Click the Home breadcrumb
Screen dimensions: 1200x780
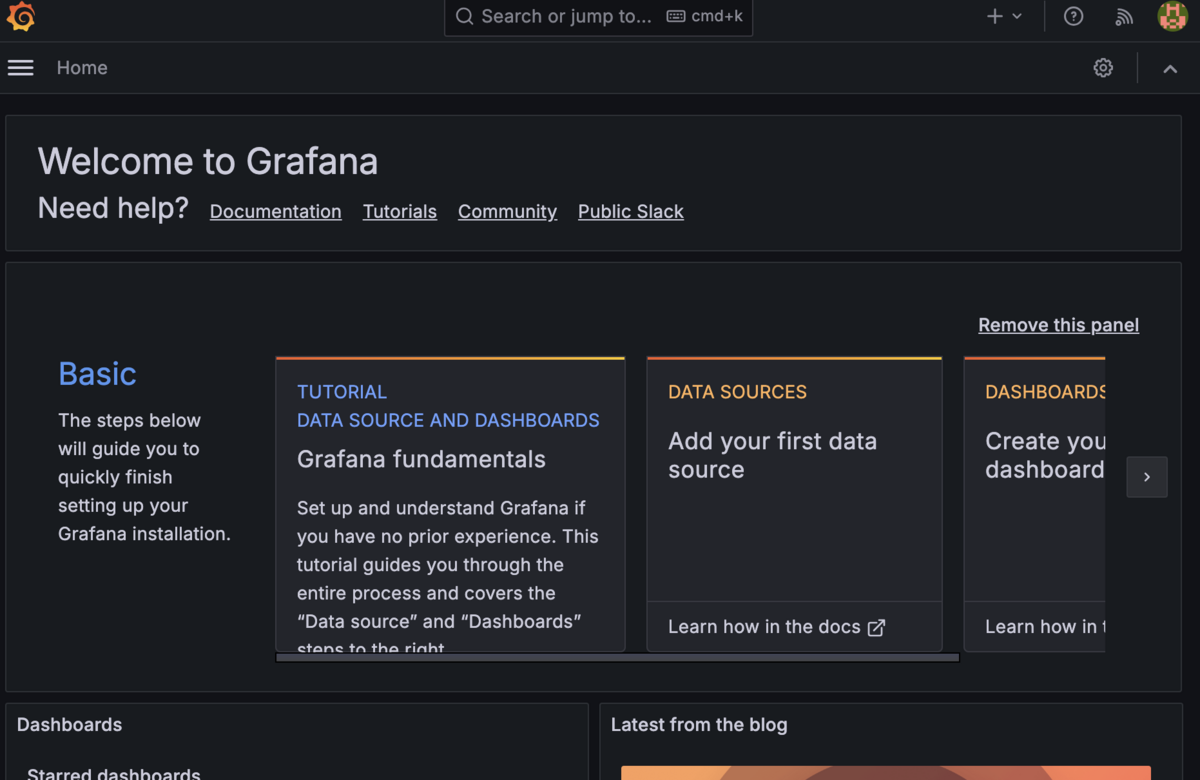[82, 68]
